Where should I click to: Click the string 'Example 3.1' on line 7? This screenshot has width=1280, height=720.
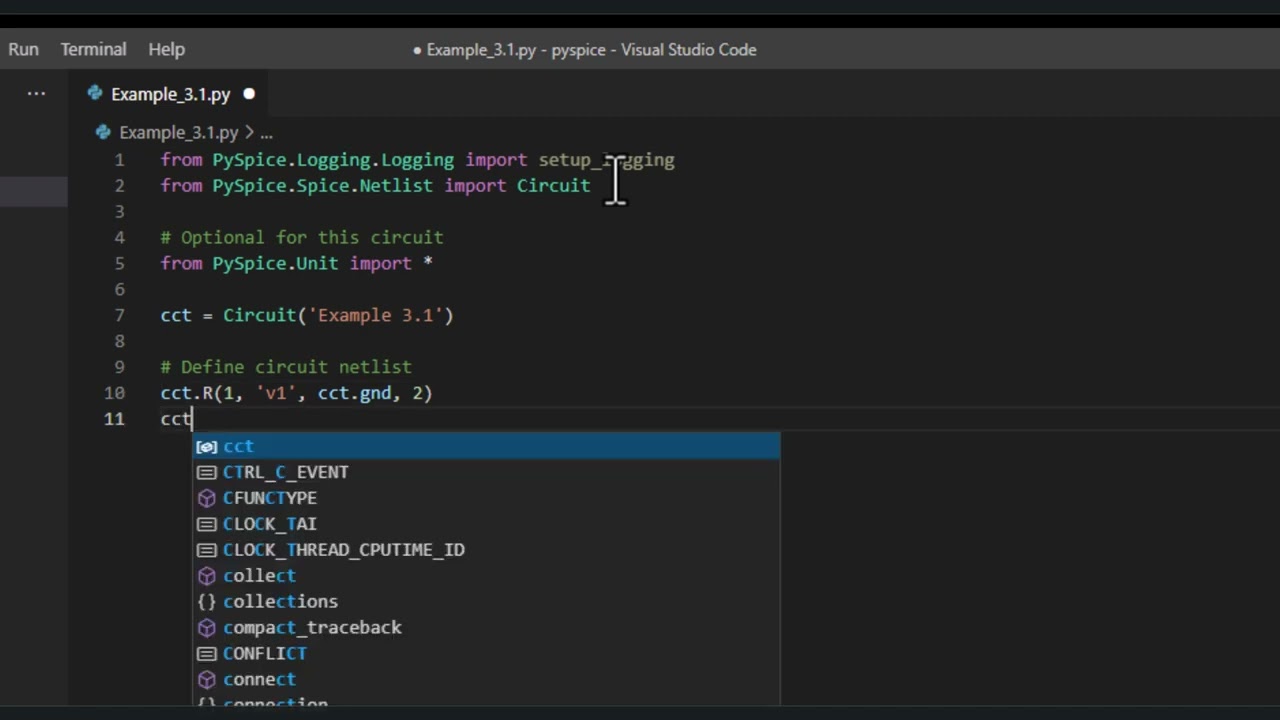click(375, 316)
